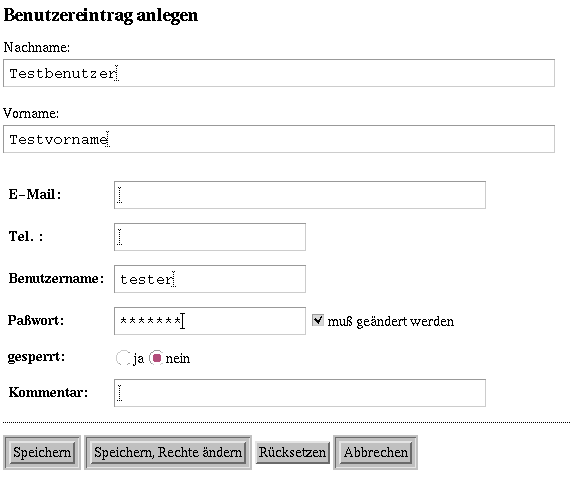This screenshot has height=484, width=570.
Task: Click the 'Paßwort:' field label
Action: tap(36, 321)
